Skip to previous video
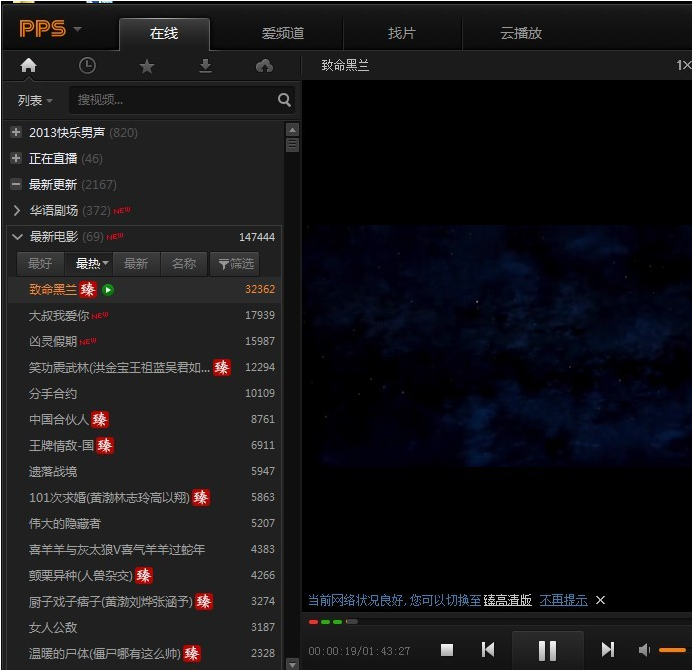This screenshot has width=692, height=670. pyautogui.click(x=488, y=649)
